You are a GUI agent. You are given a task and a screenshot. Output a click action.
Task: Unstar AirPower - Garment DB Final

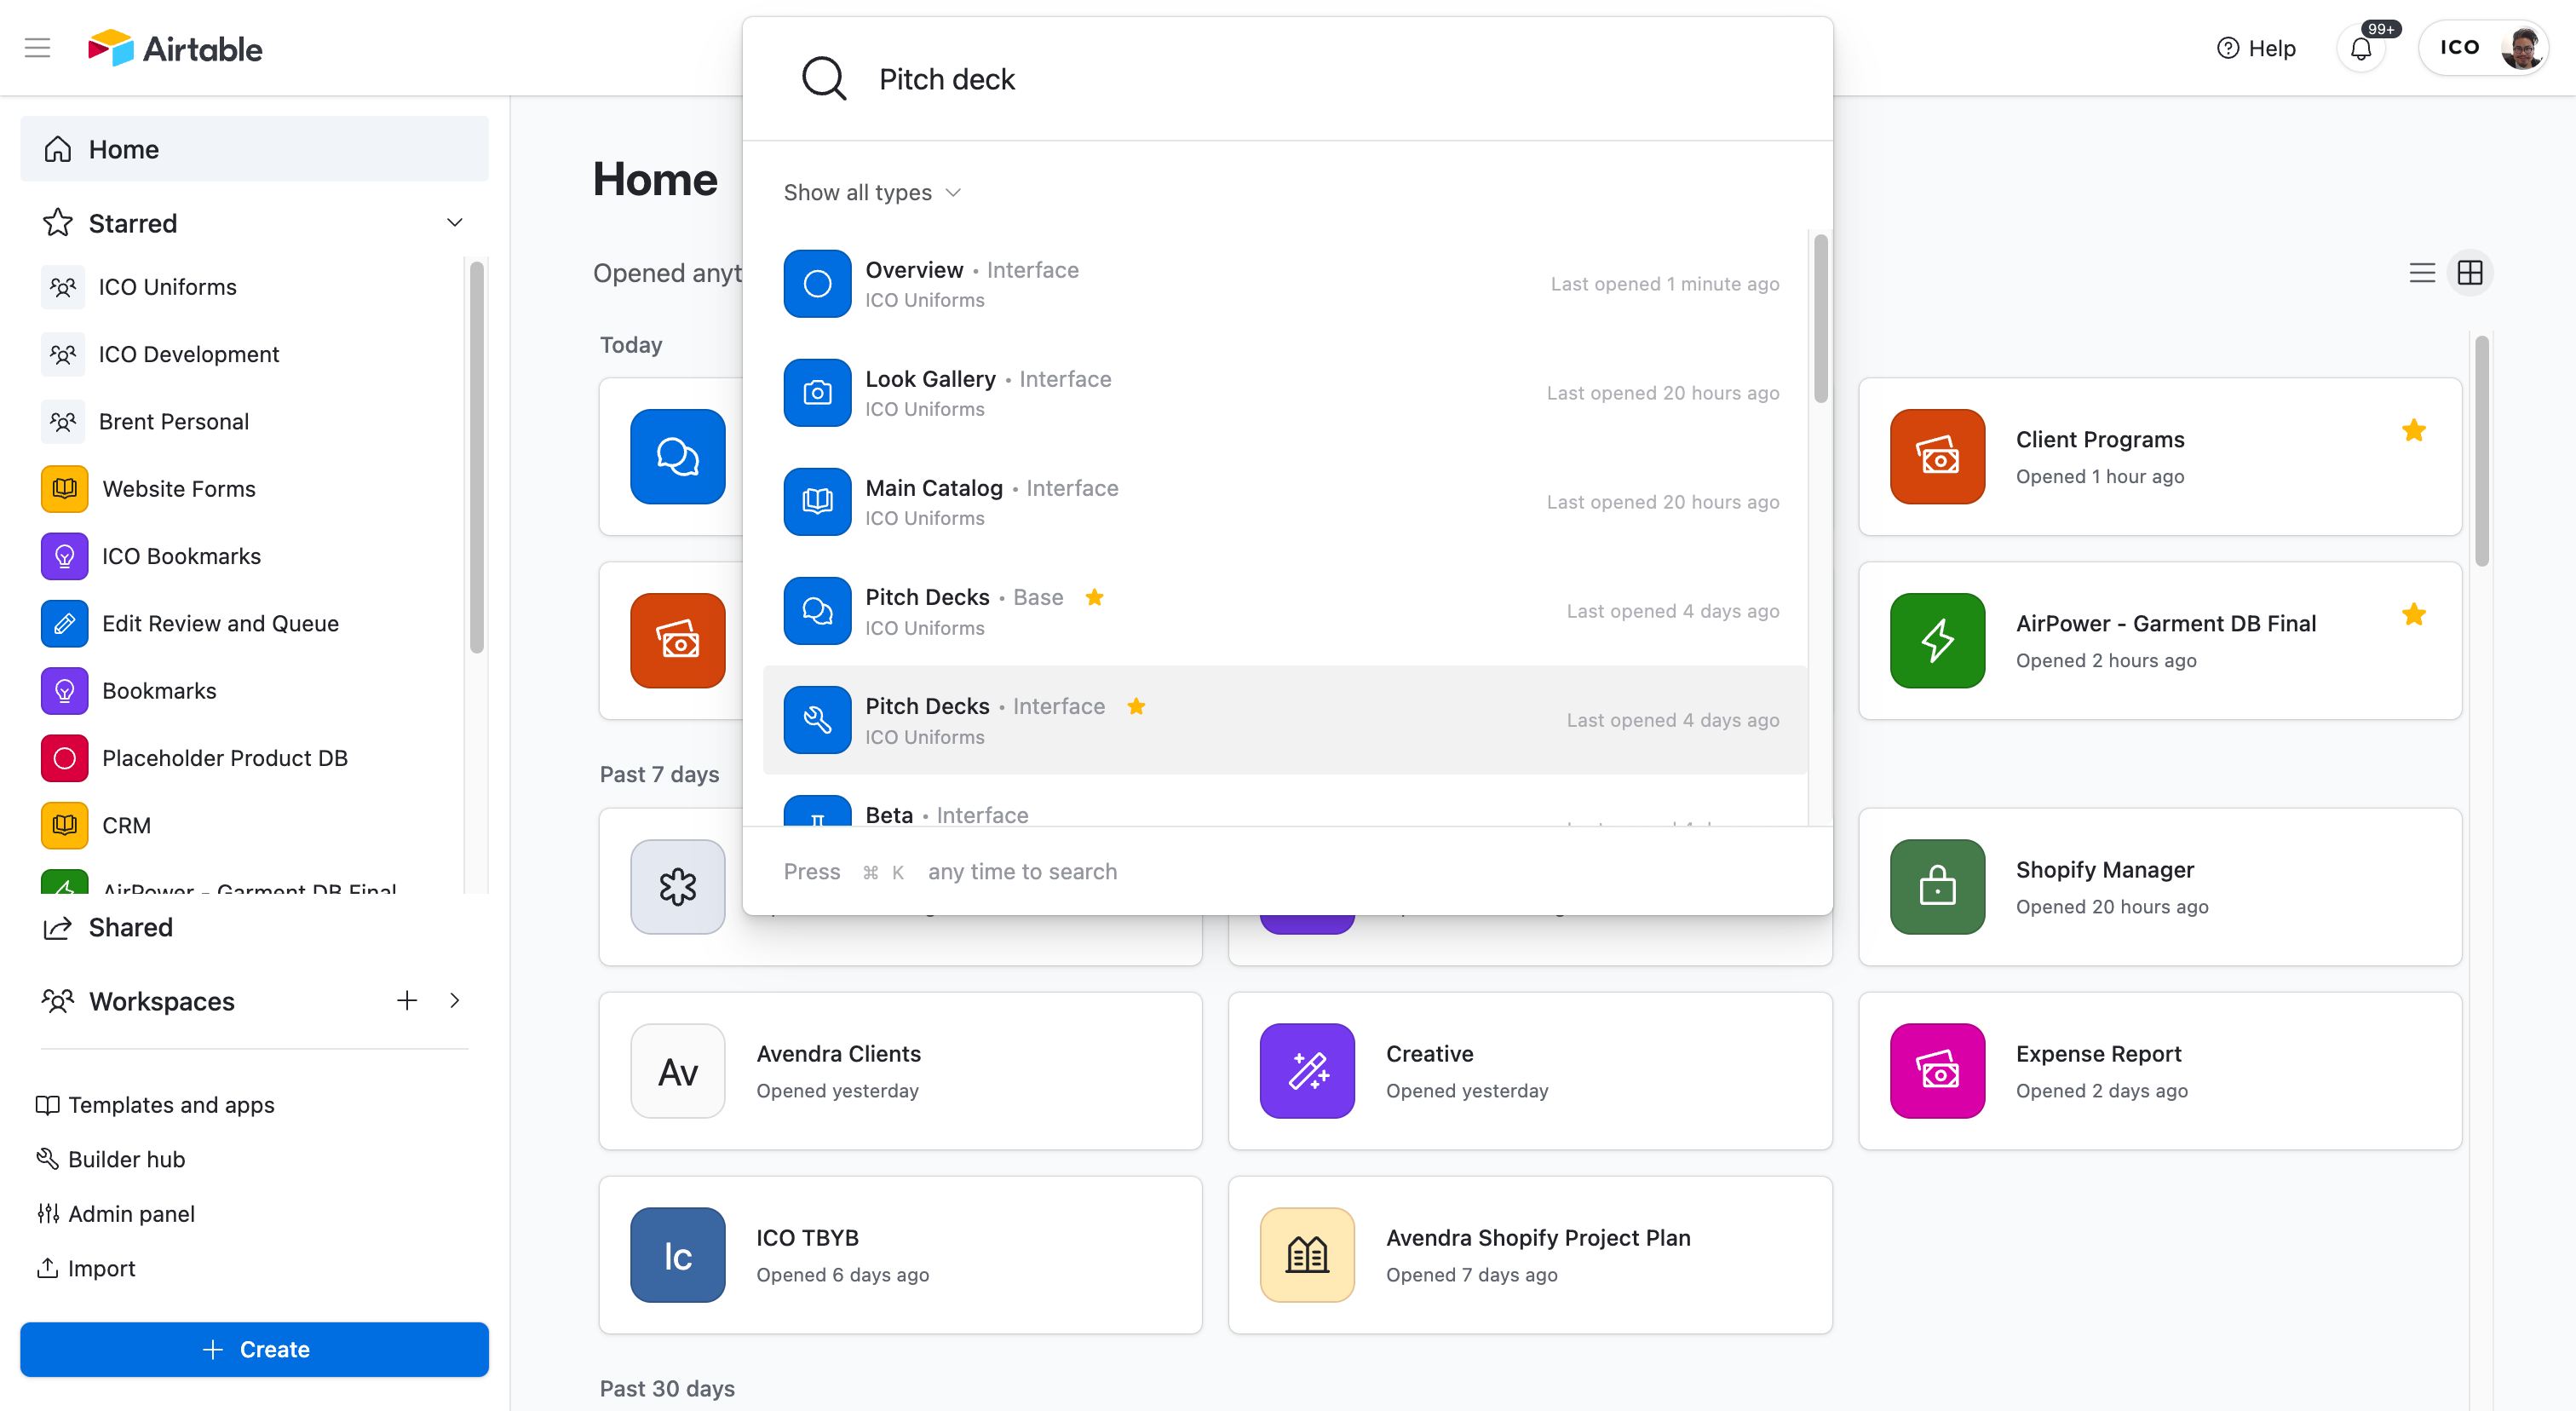2413,615
